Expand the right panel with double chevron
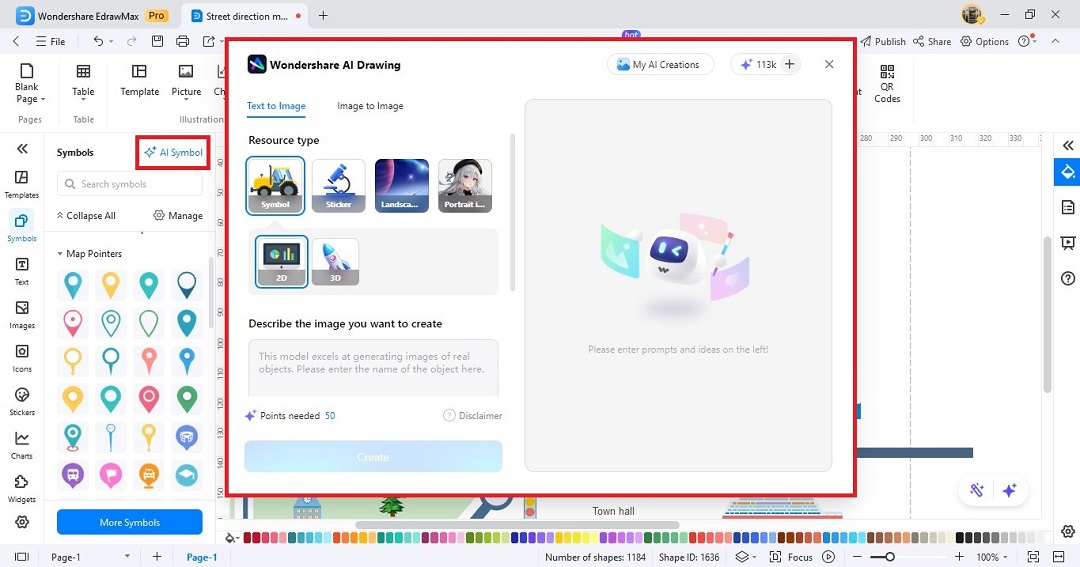Viewport: 1080px width, 567px height. [x=1068, y=145]
